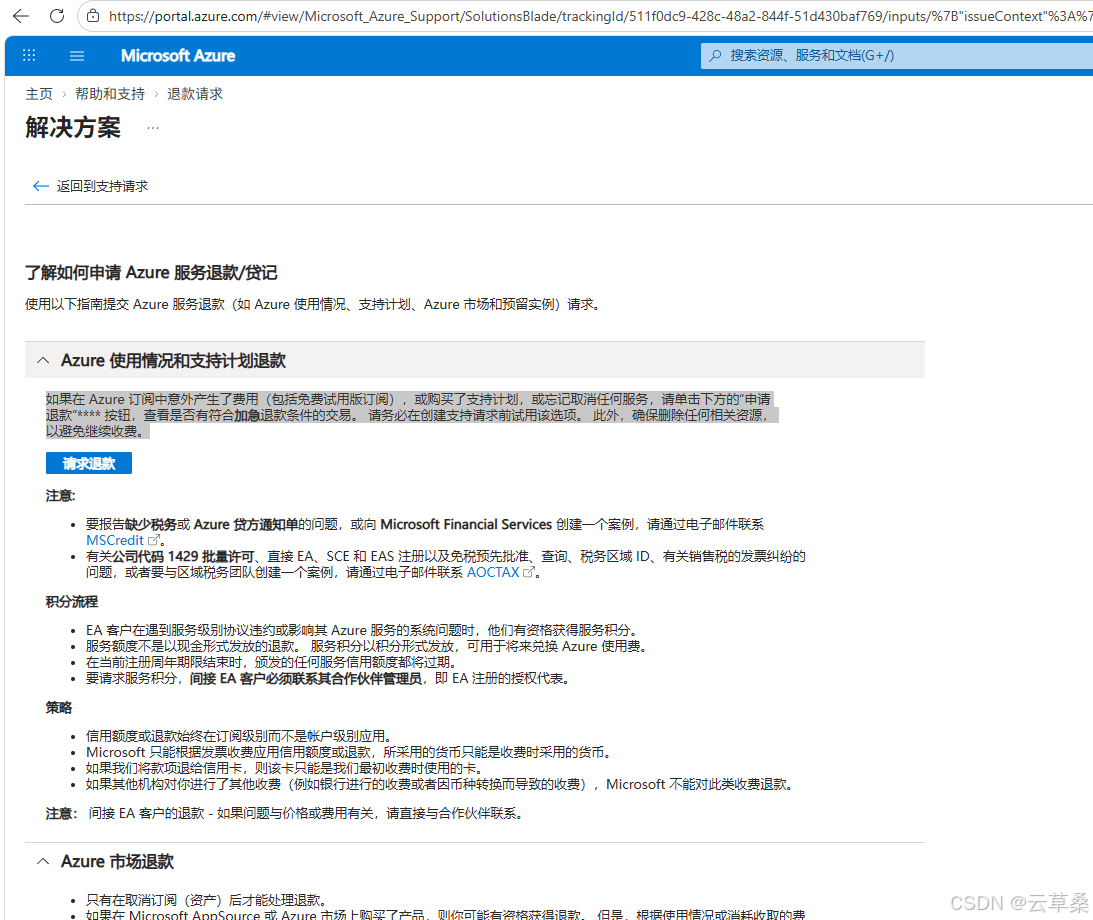Viewport: 1093px width, 920px height.
Task: Open the MSCredit email link
Action: click(115, 540)
